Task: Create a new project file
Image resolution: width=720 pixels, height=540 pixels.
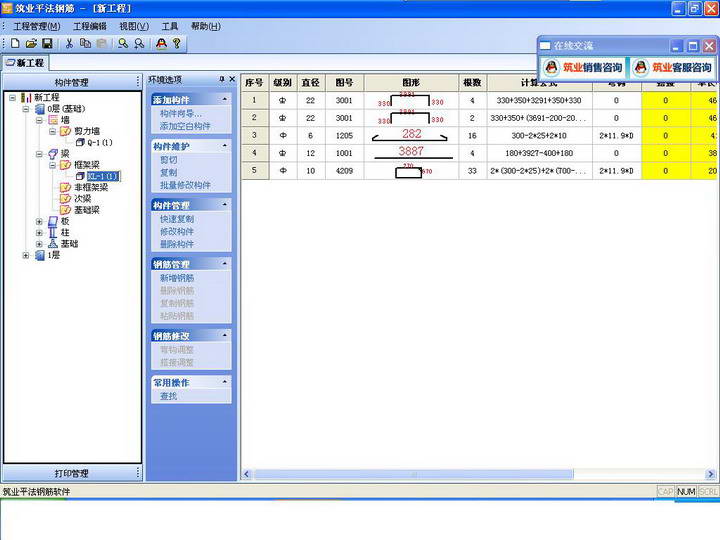Action: point(15,43)
